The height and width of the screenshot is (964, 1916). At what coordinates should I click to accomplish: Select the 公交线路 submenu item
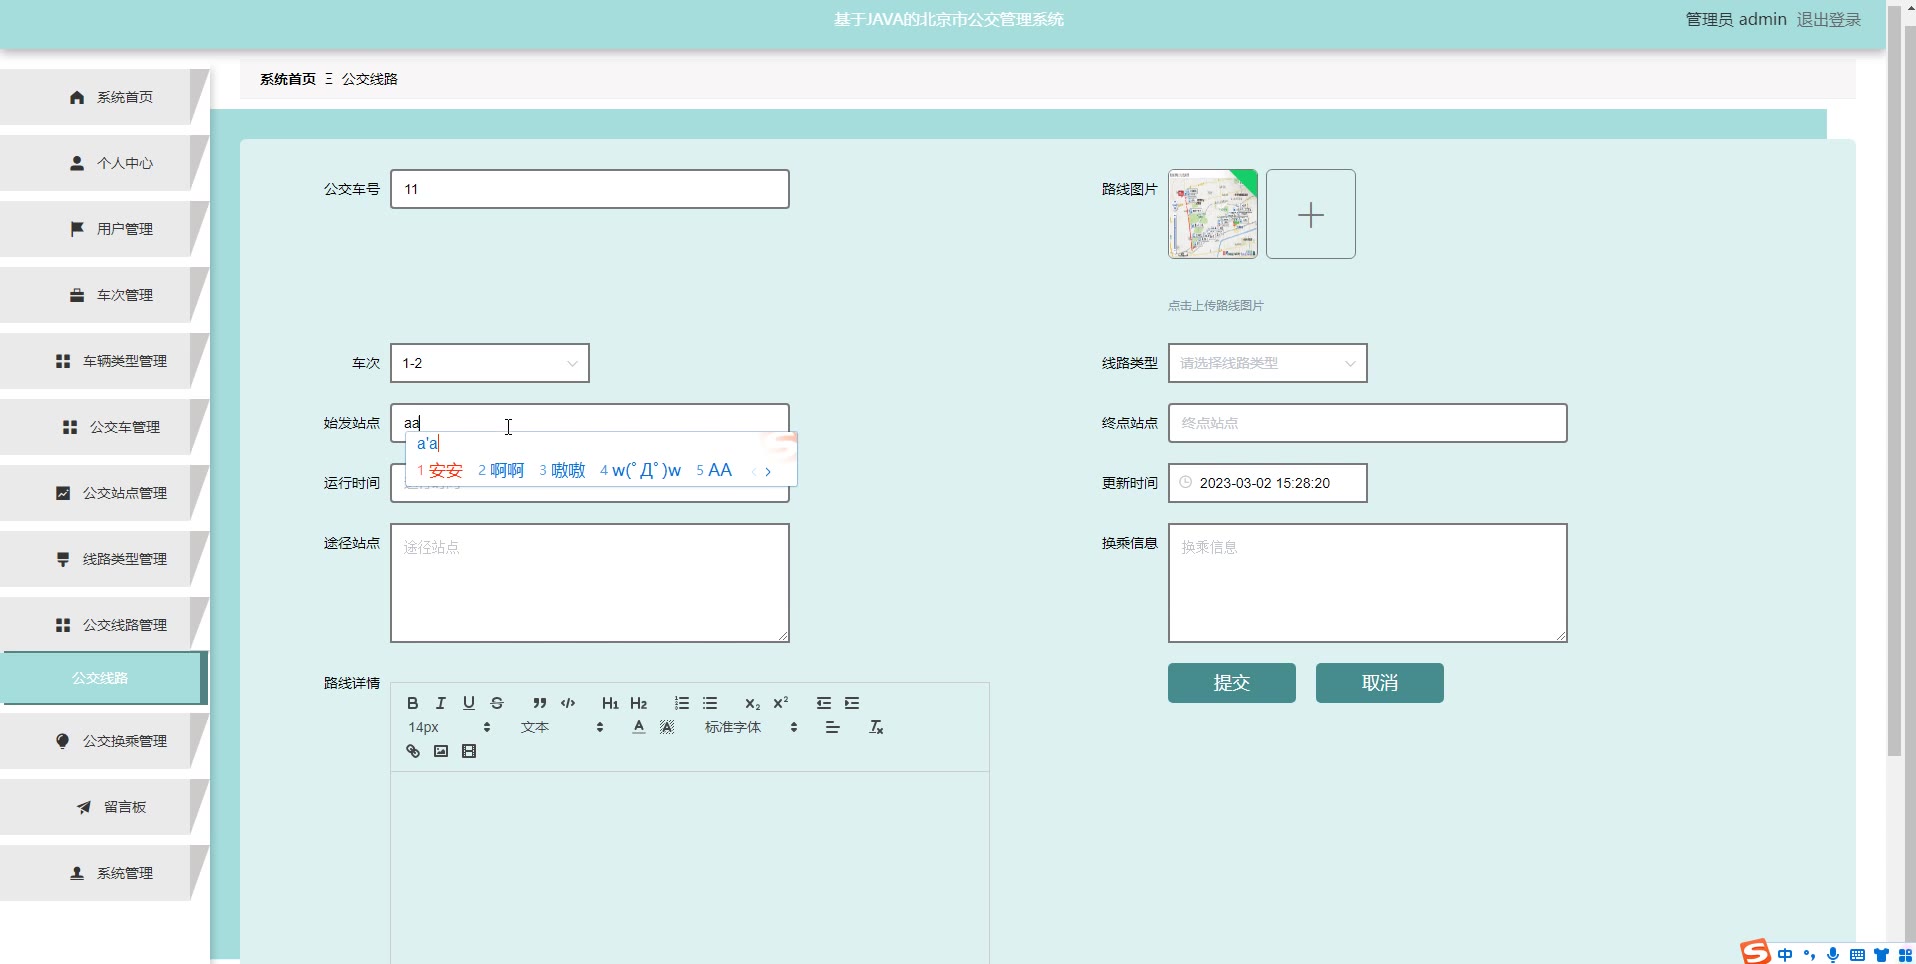tap(104, 678)
